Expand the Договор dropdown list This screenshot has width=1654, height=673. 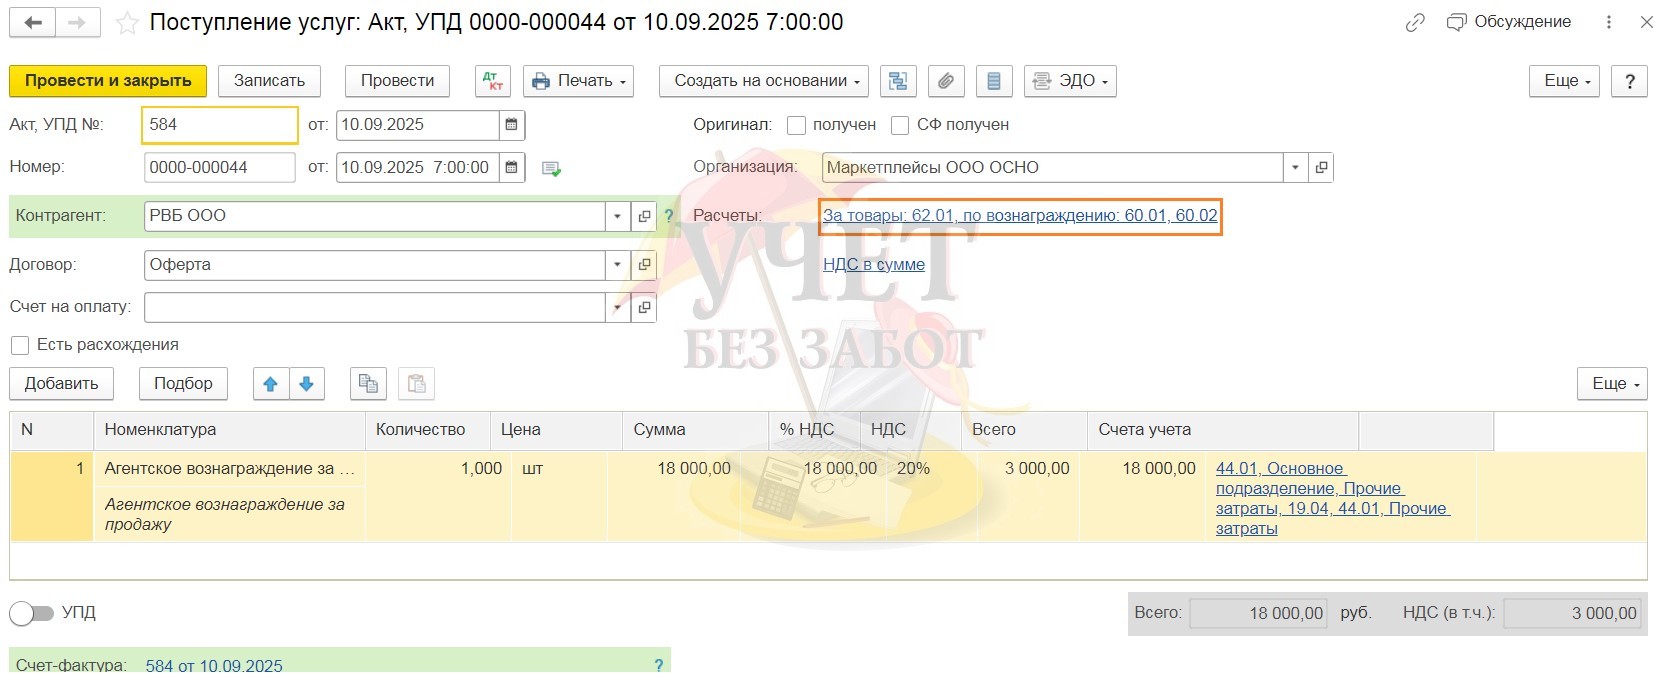tap(617, 265)
